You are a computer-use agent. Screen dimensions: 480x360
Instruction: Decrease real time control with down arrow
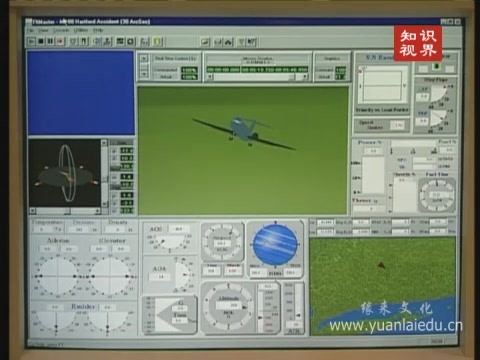pos(144,74)
